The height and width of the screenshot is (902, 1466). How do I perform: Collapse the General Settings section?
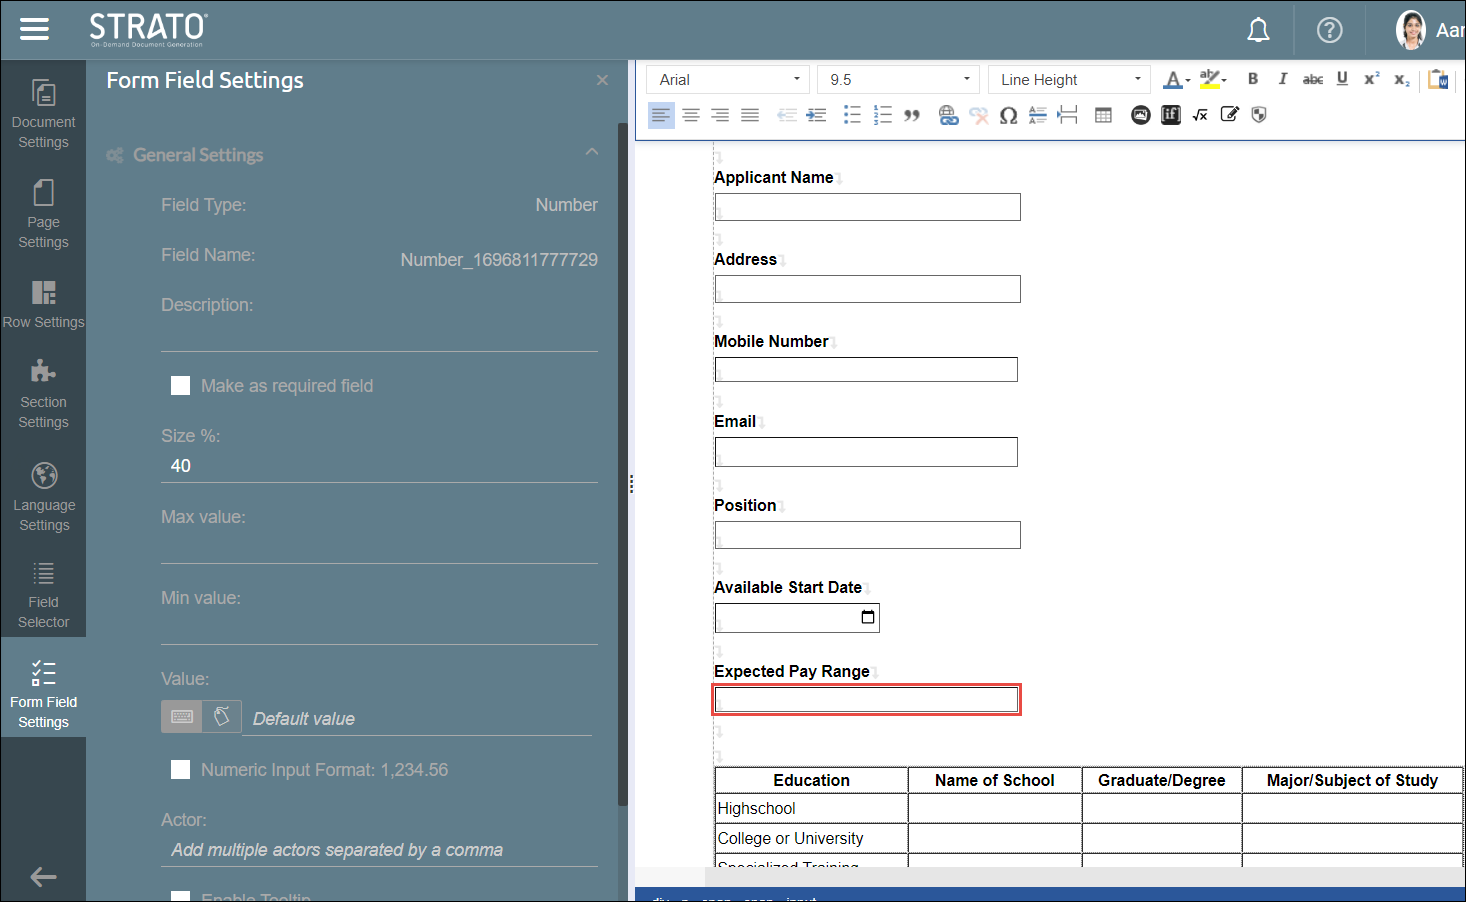tap(591, 152)
